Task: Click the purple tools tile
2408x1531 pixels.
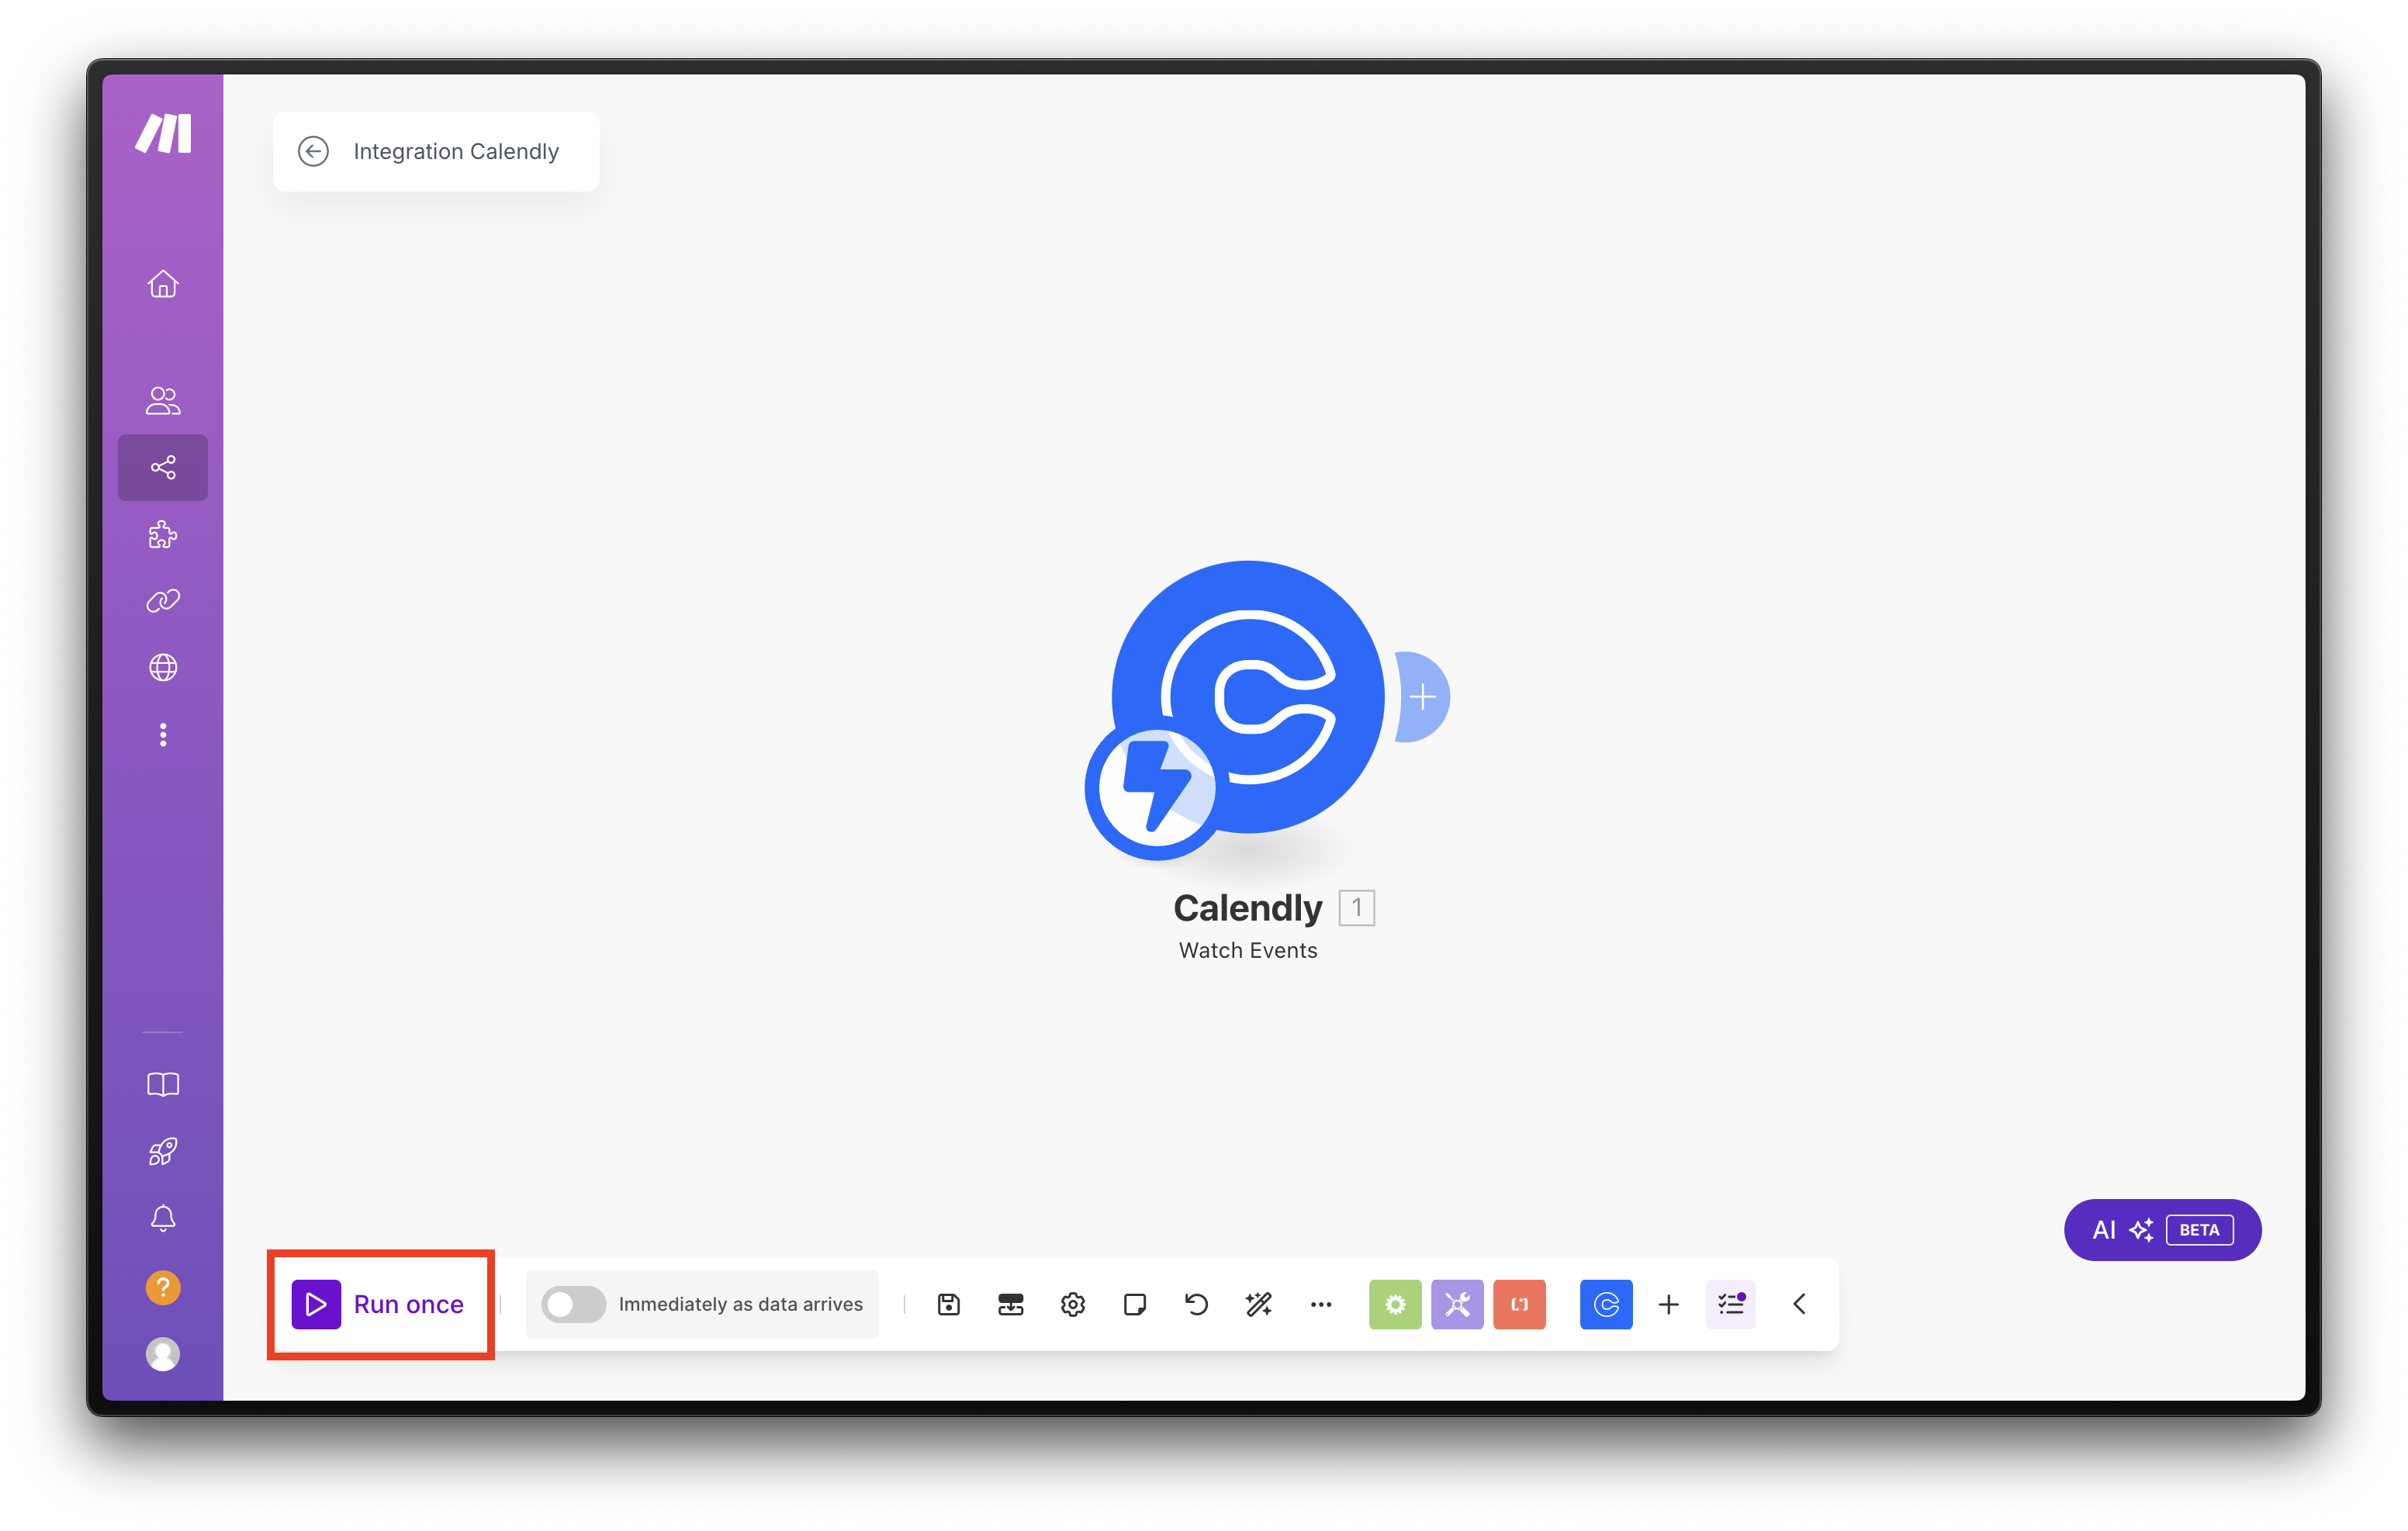Action: (1456, 1304)
